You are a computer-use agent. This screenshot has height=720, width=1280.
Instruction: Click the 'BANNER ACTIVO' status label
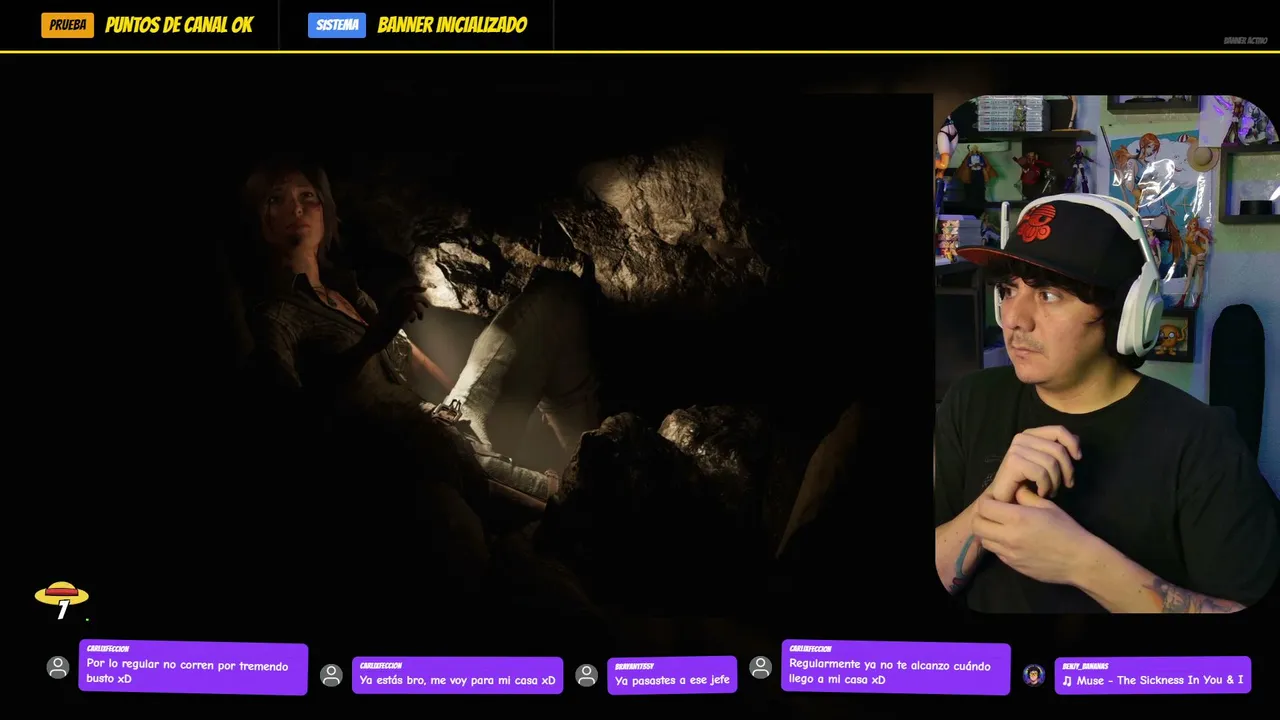pyautogui.click(x=1245, y=41)
